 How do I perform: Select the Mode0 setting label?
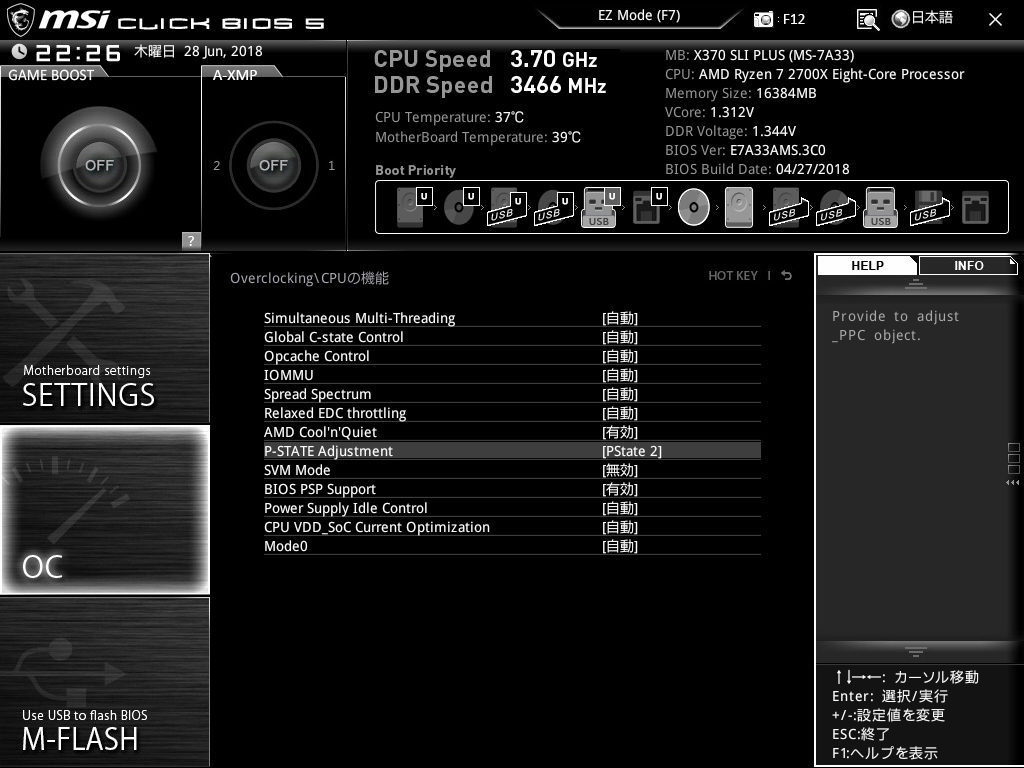(285, 545)
